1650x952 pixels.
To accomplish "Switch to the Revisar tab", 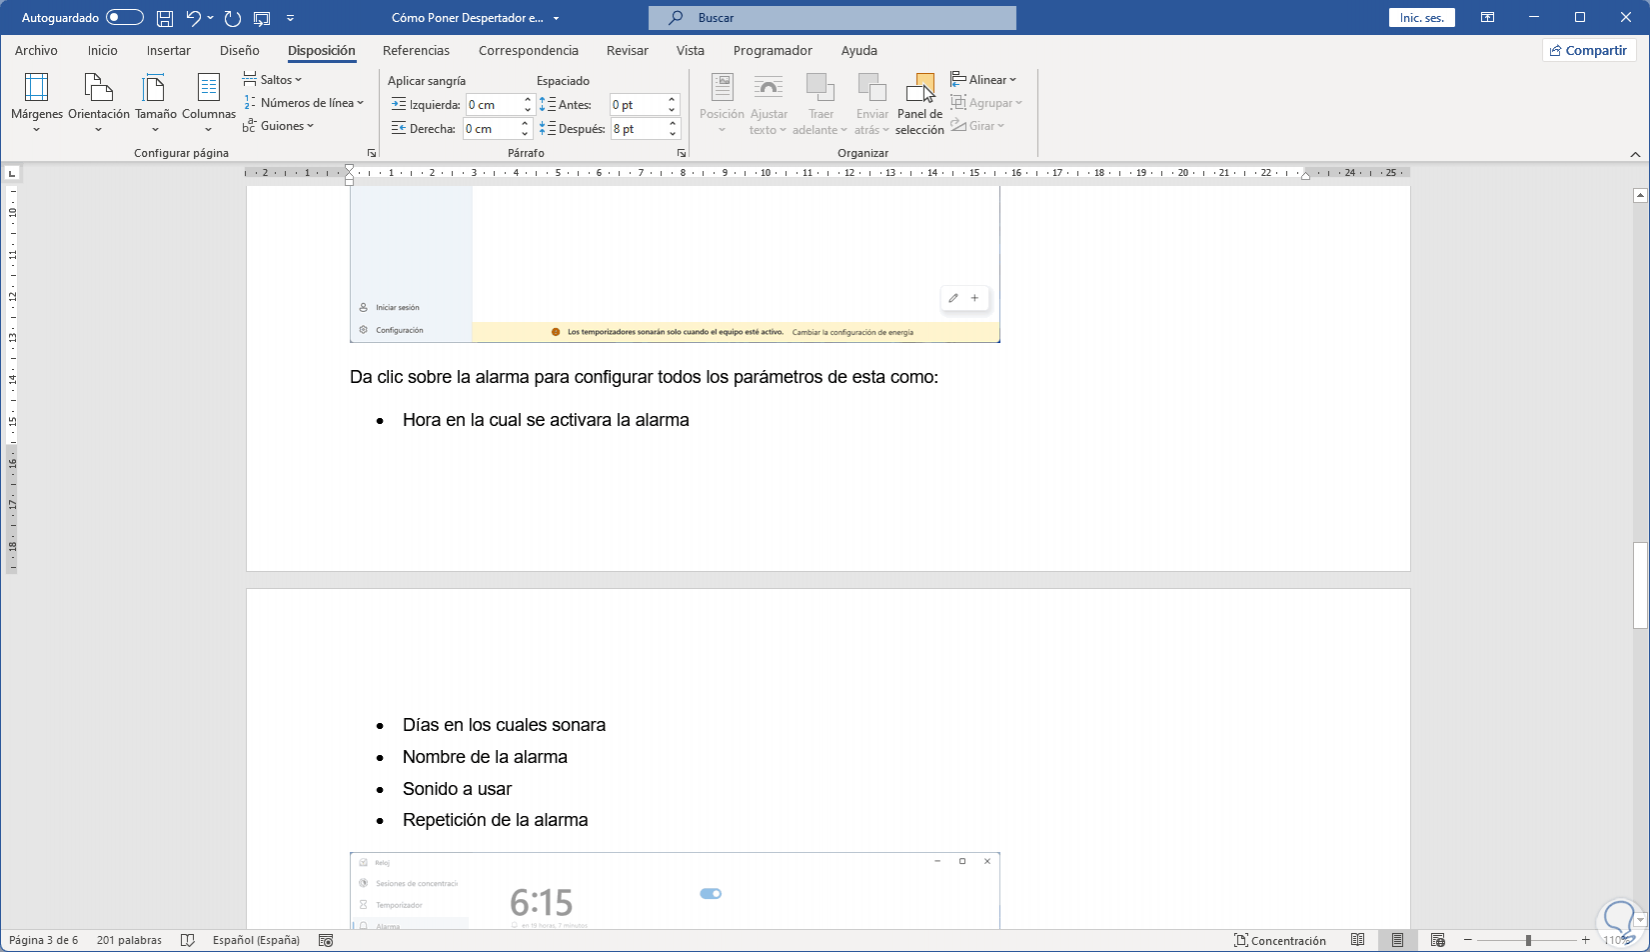I will pos(627,50).
